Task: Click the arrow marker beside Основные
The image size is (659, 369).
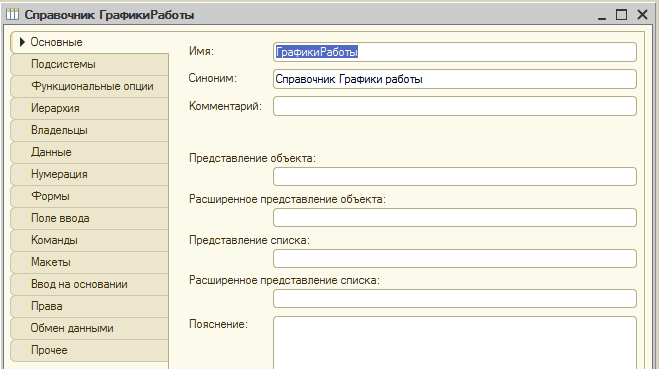Action: (22, 42)
